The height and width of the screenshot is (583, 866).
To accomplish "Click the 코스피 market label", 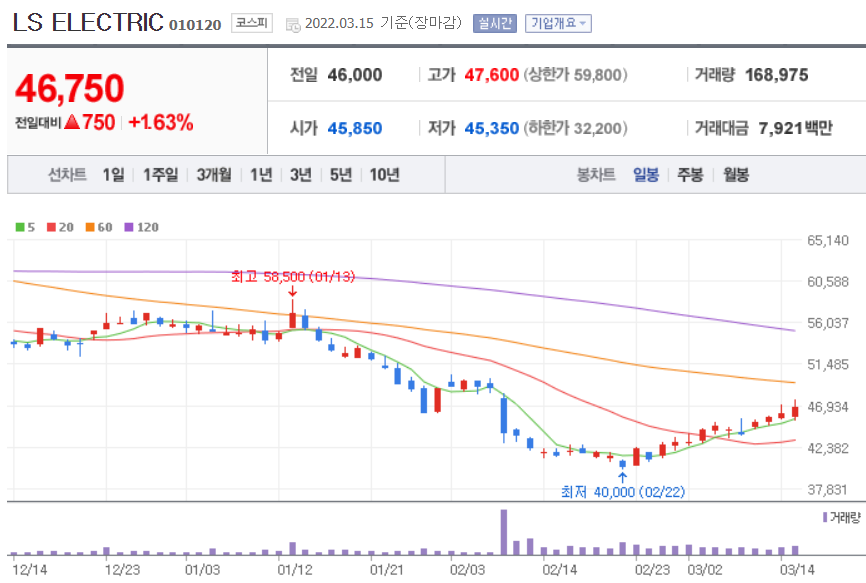I will click(252, 23).
